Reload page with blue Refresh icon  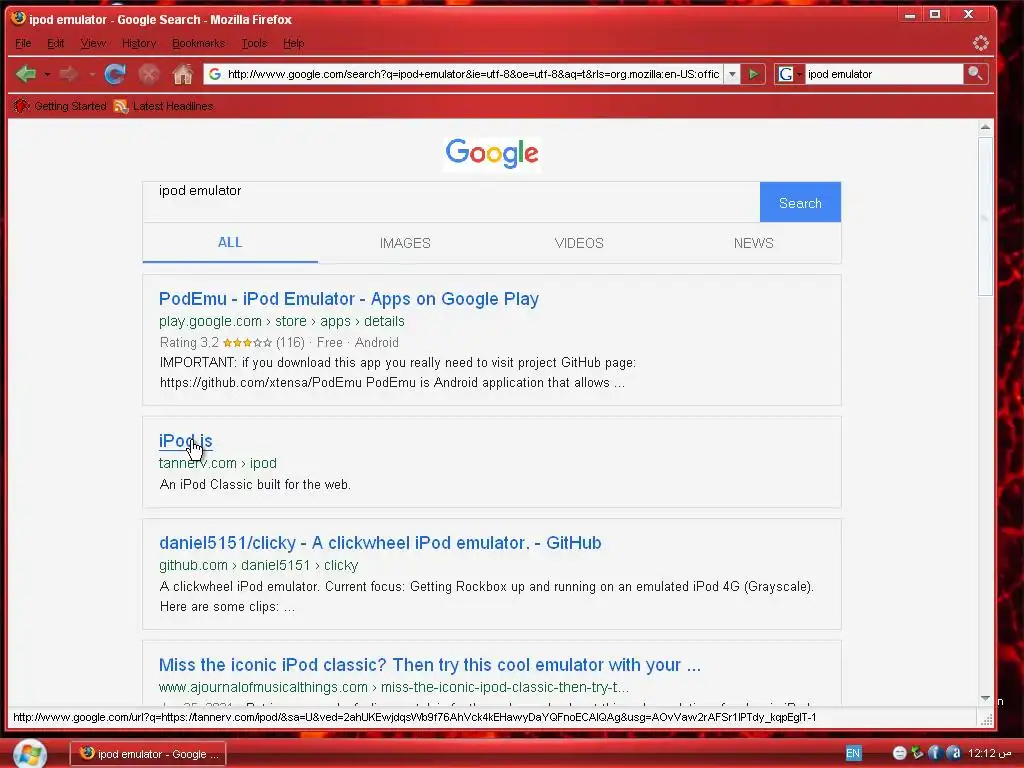tap(115, 74)
